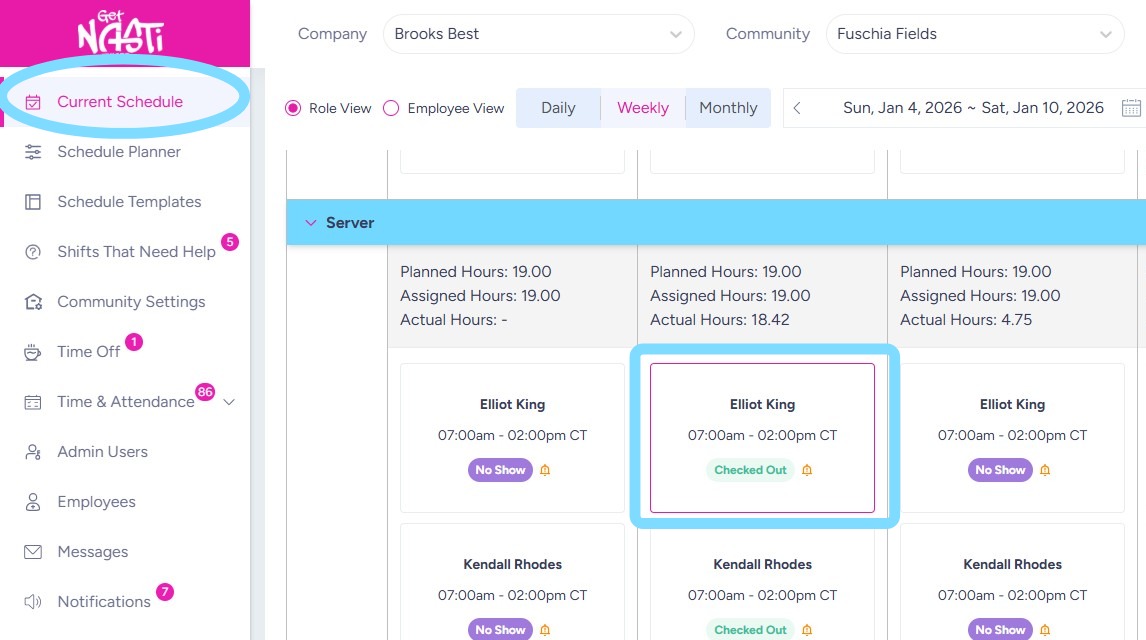This screenshot has height=640, width=1146.
Task: Click the Schedule Templates layout icon
Action: (33, 202)
